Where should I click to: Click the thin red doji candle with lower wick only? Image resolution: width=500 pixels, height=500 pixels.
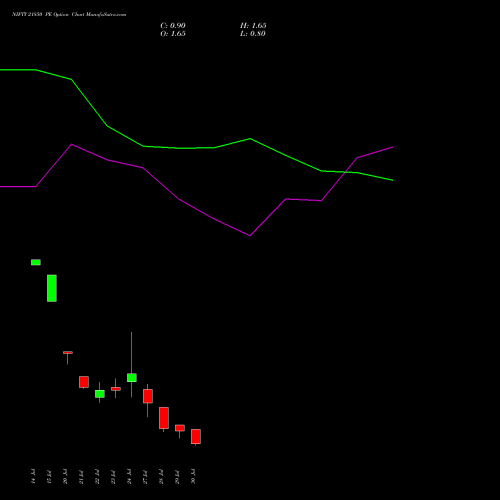(68, 353)
